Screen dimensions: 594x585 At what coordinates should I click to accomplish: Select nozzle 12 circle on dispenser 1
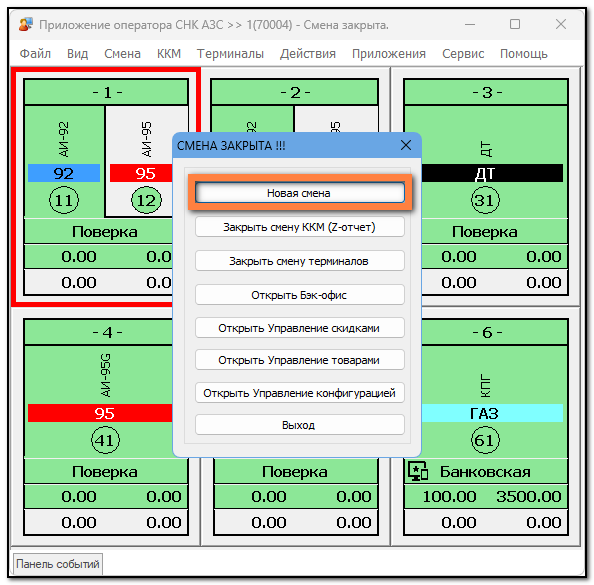pyautogui.click(x=146, y=200)
